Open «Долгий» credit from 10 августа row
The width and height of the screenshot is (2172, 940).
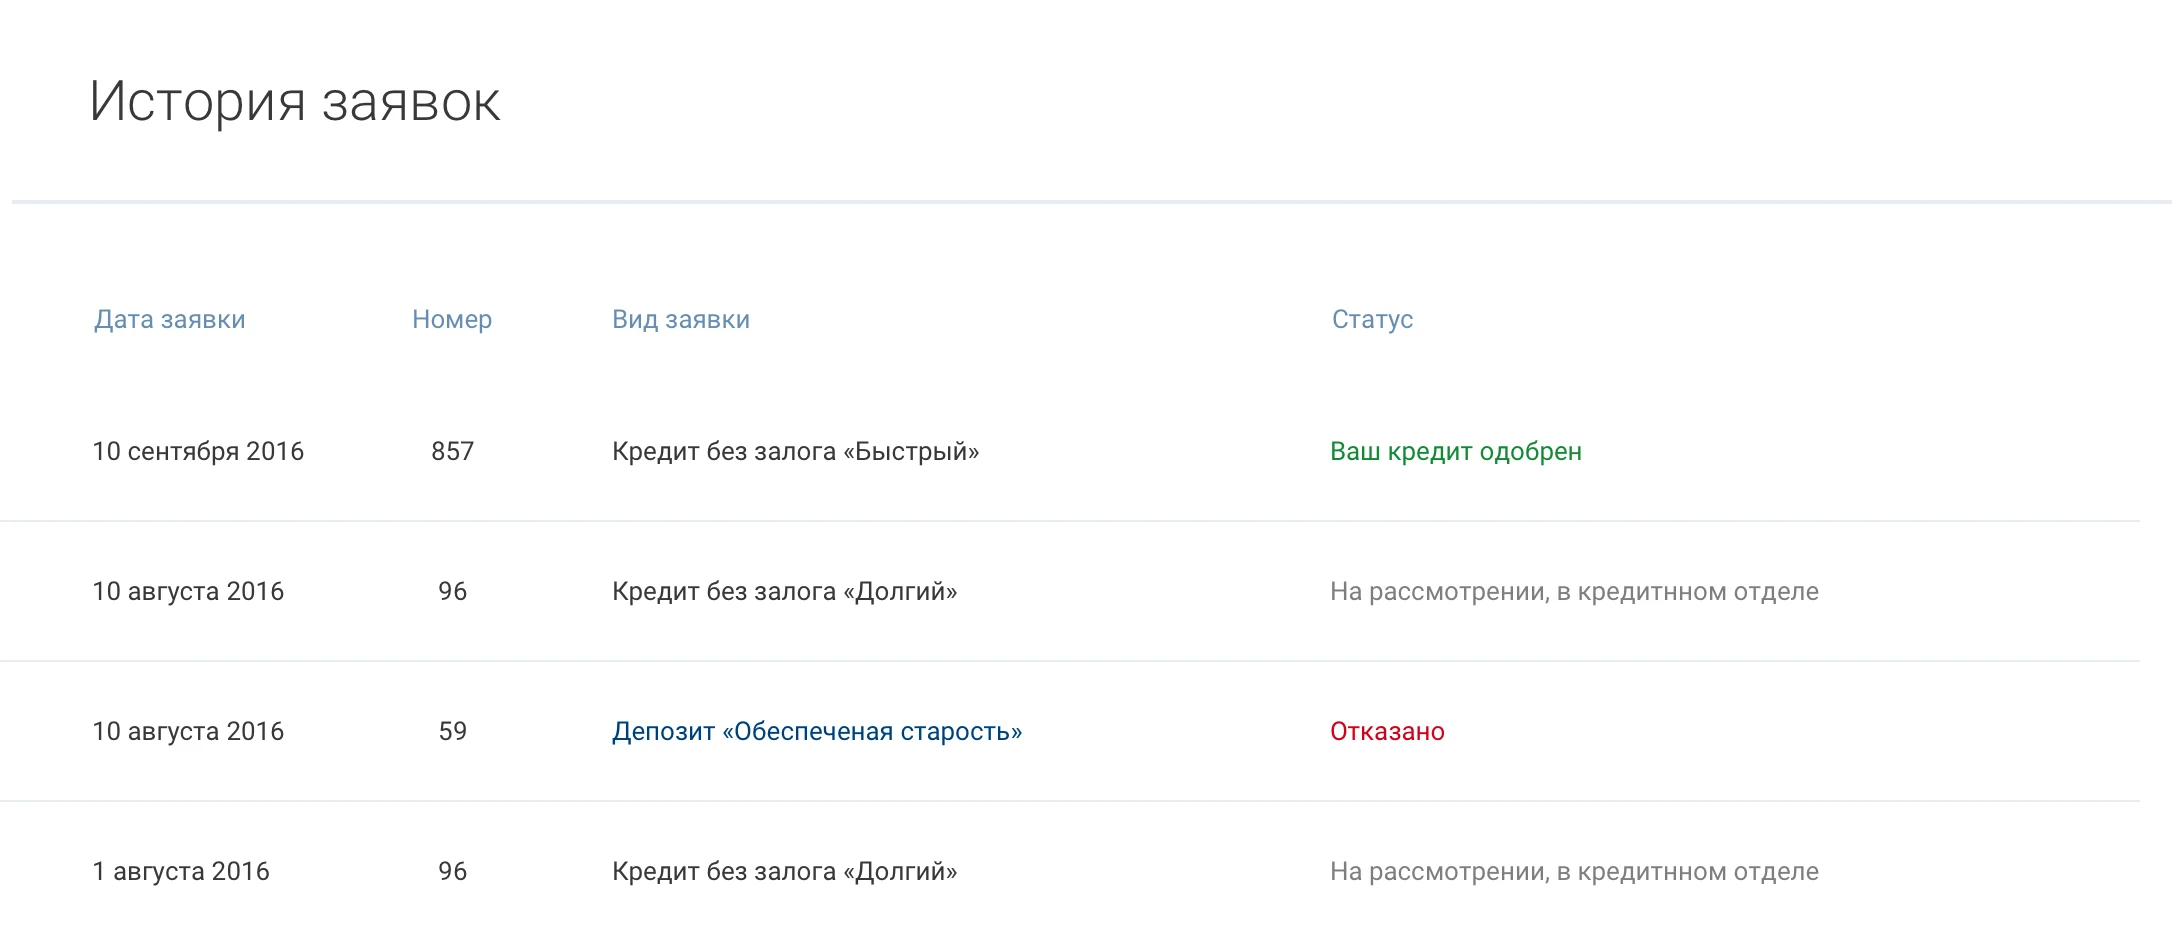(x=784, y=592)
